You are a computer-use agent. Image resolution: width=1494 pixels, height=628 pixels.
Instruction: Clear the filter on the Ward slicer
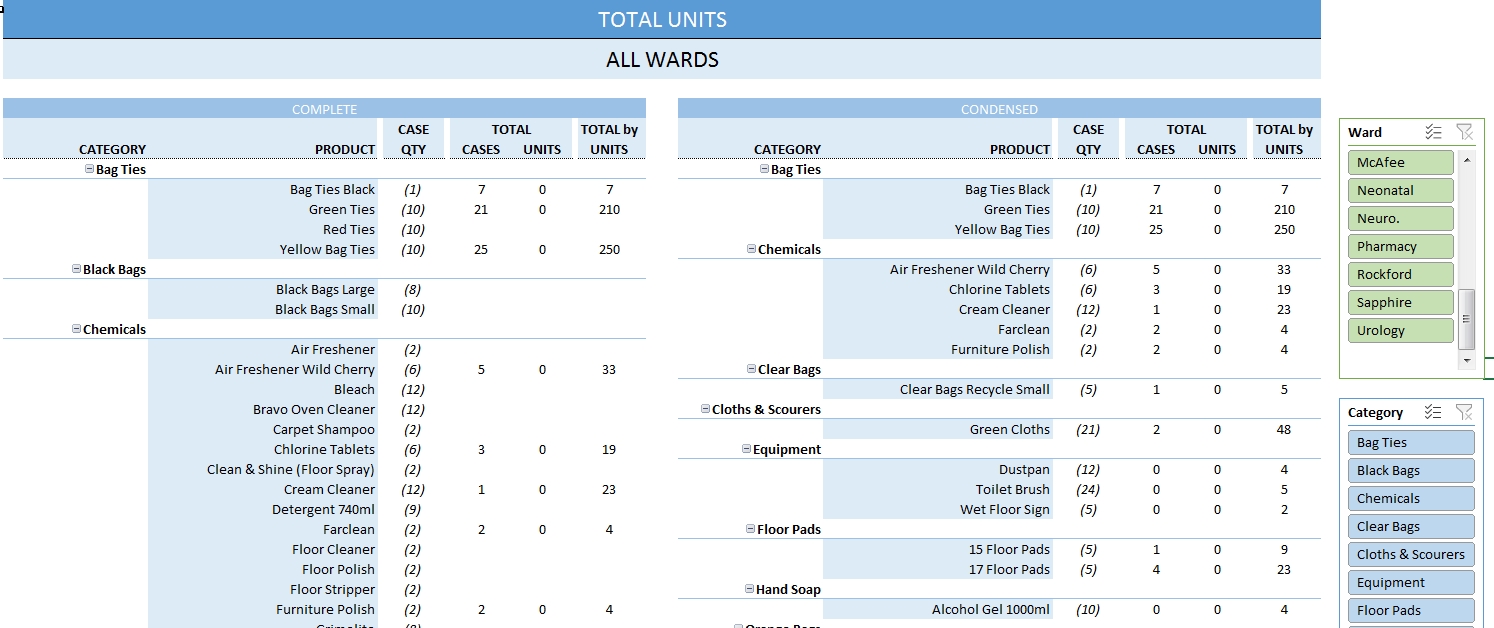[1464, 132]
